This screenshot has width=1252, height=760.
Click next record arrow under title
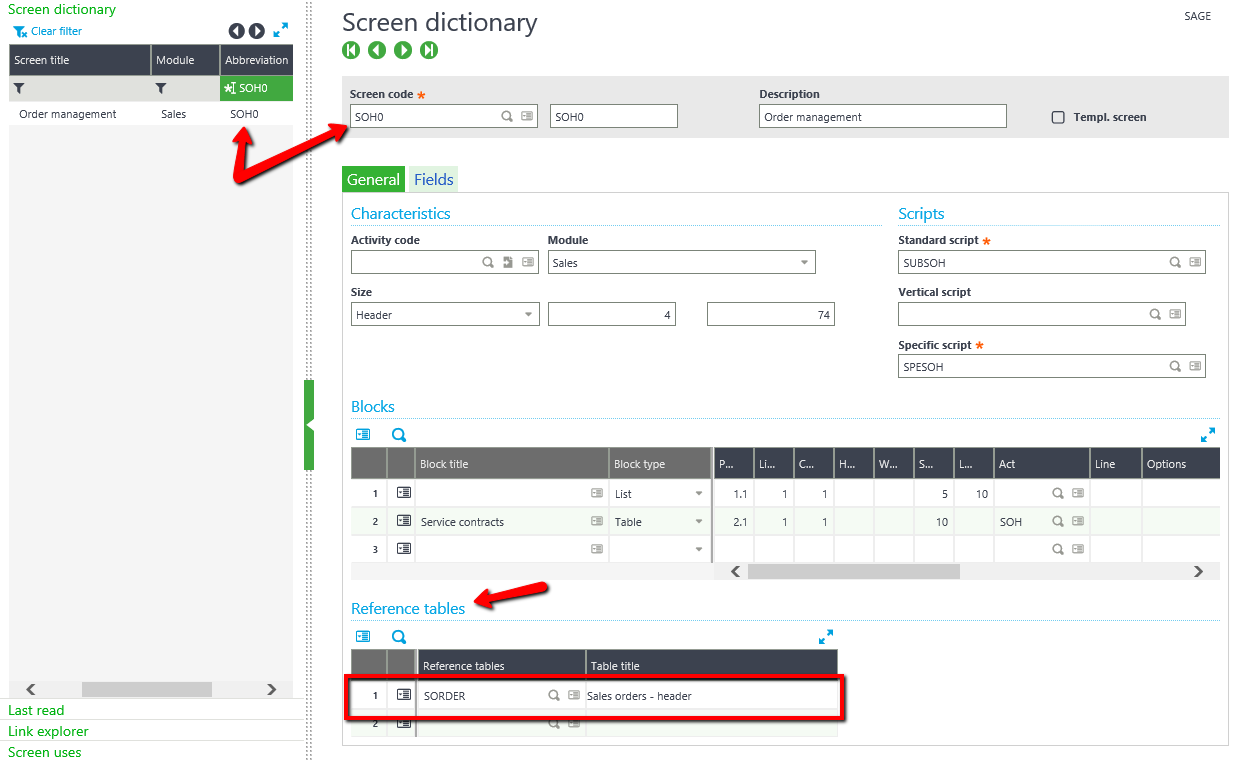pyautogui.click(x=403, y=50)
